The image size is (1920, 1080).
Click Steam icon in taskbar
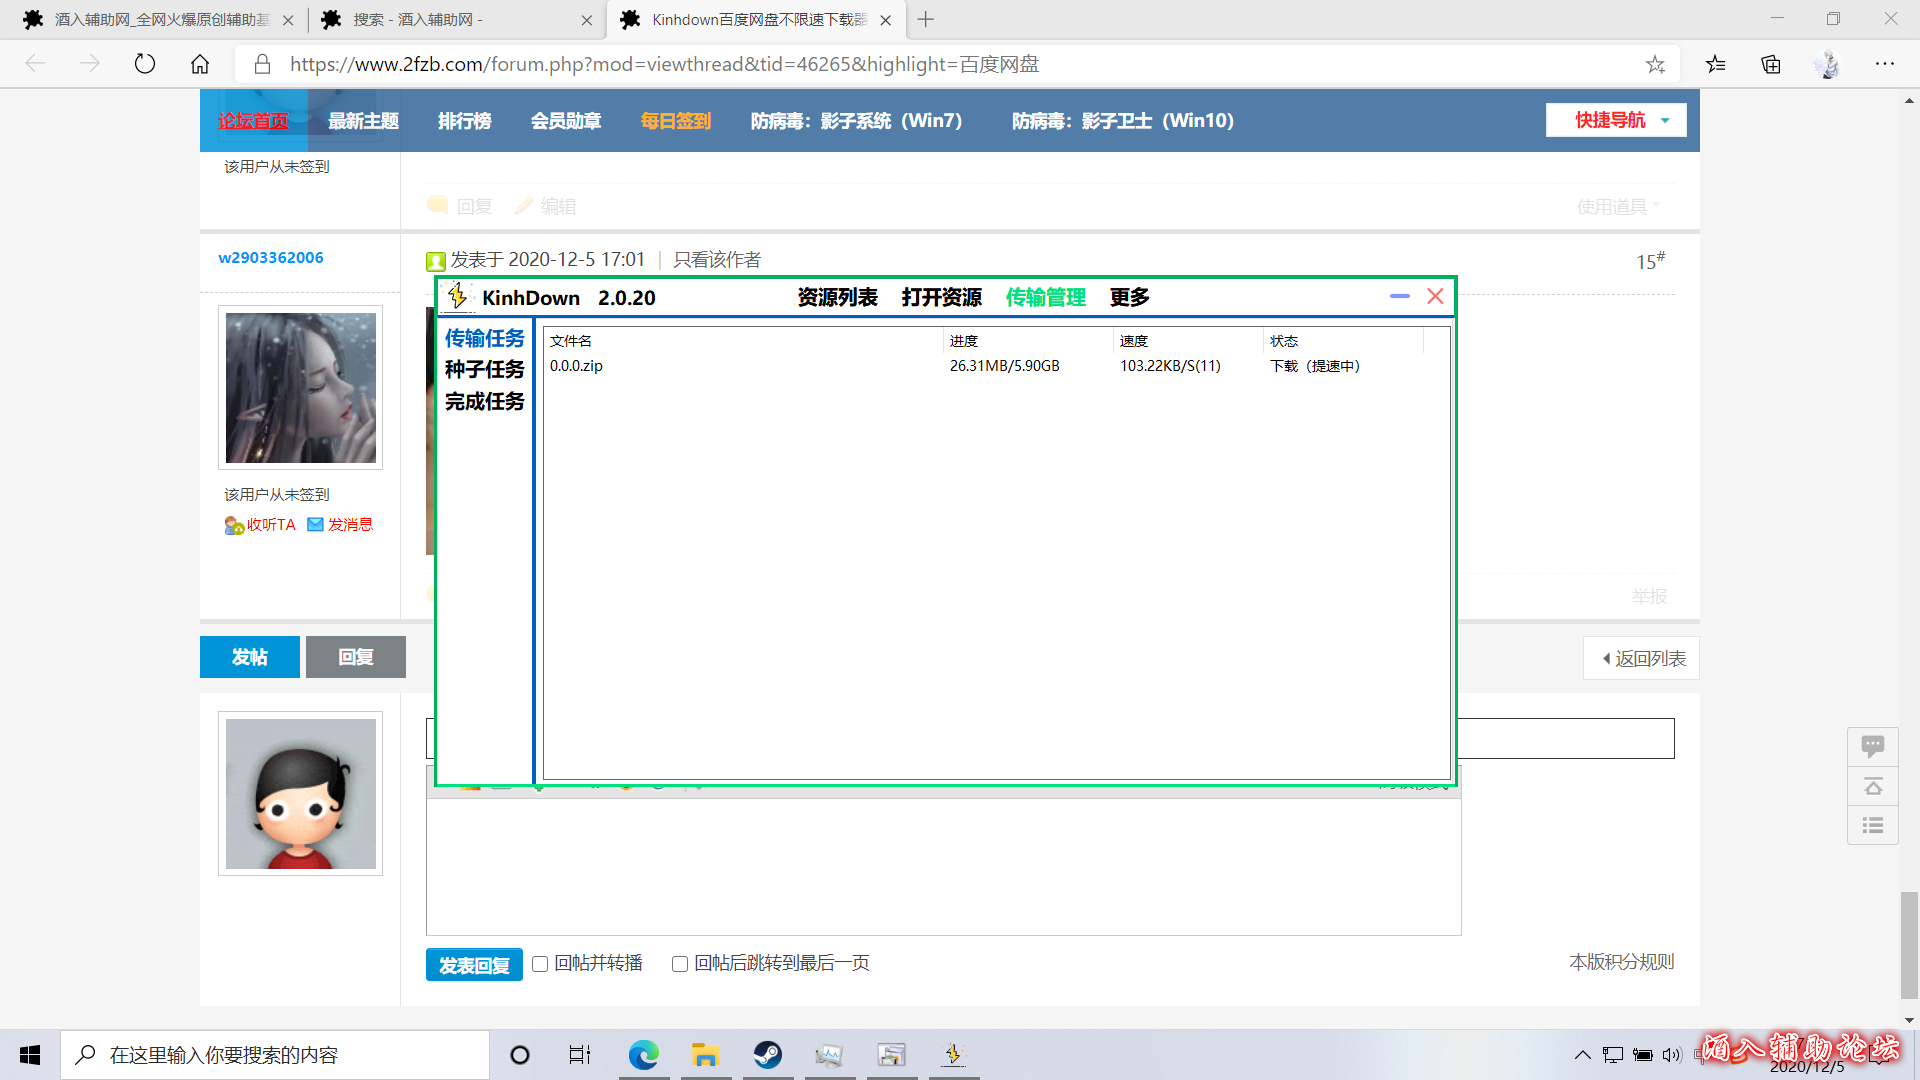(x=768, y=1054)
